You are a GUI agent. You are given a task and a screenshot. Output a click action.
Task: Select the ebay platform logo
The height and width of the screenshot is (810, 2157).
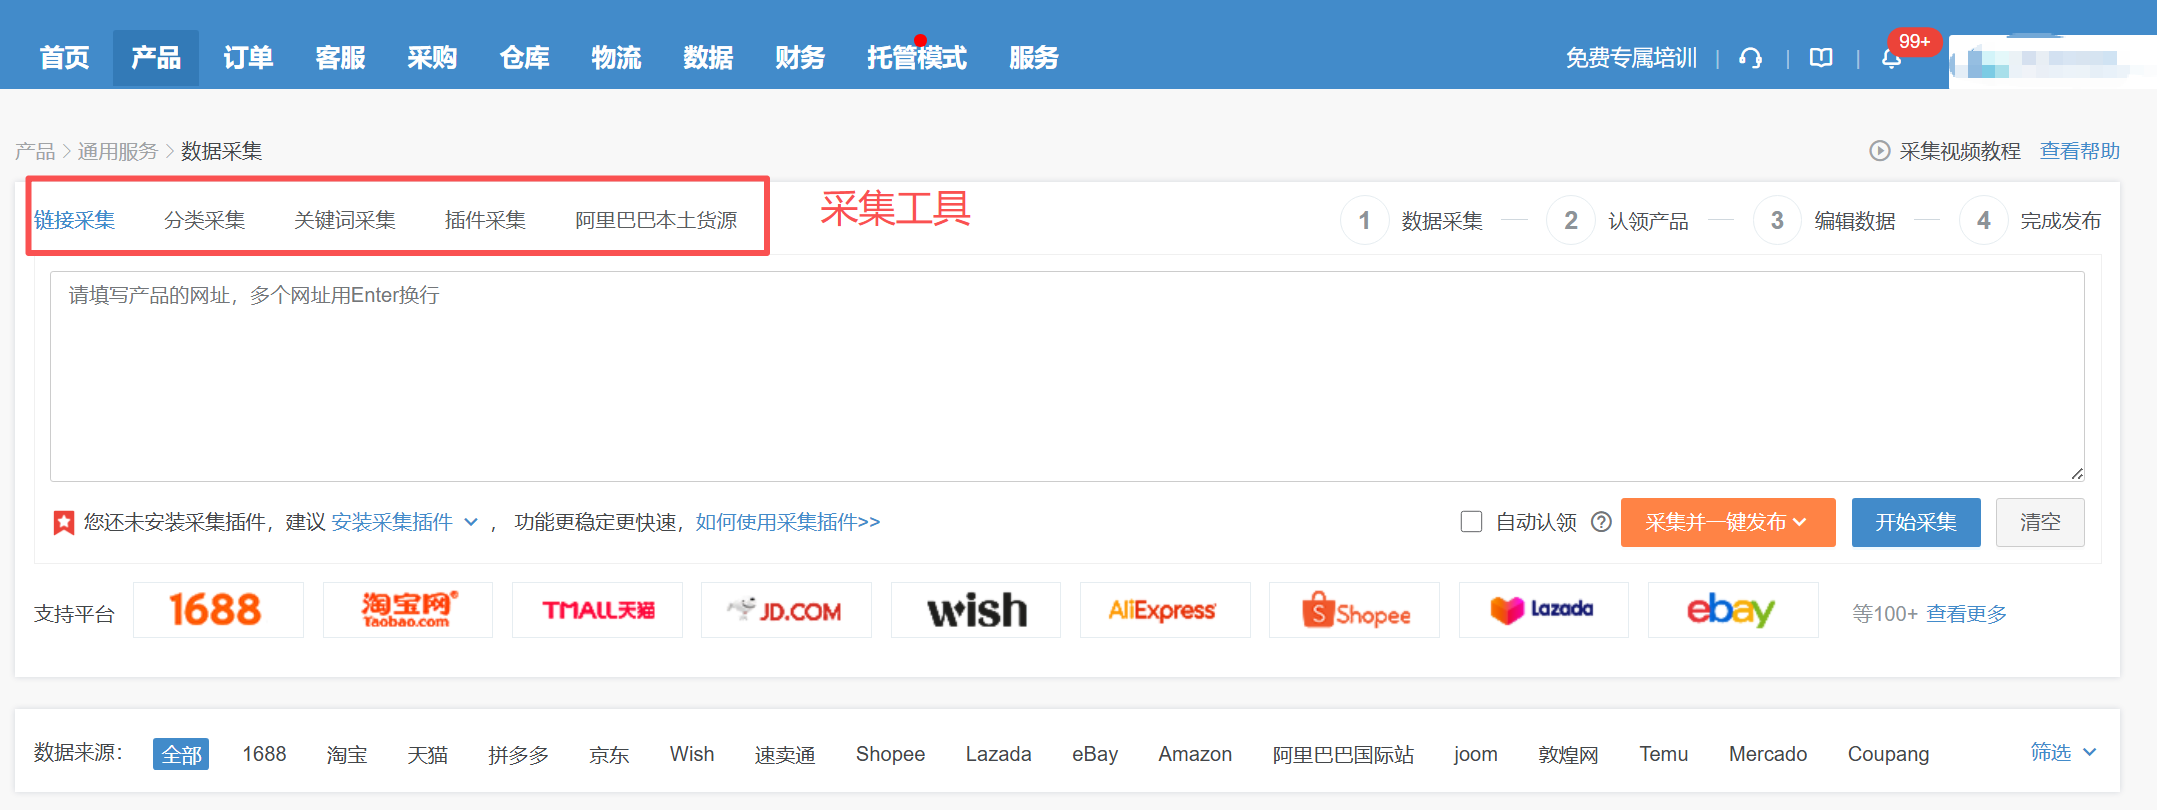(x=1733, y=610)
